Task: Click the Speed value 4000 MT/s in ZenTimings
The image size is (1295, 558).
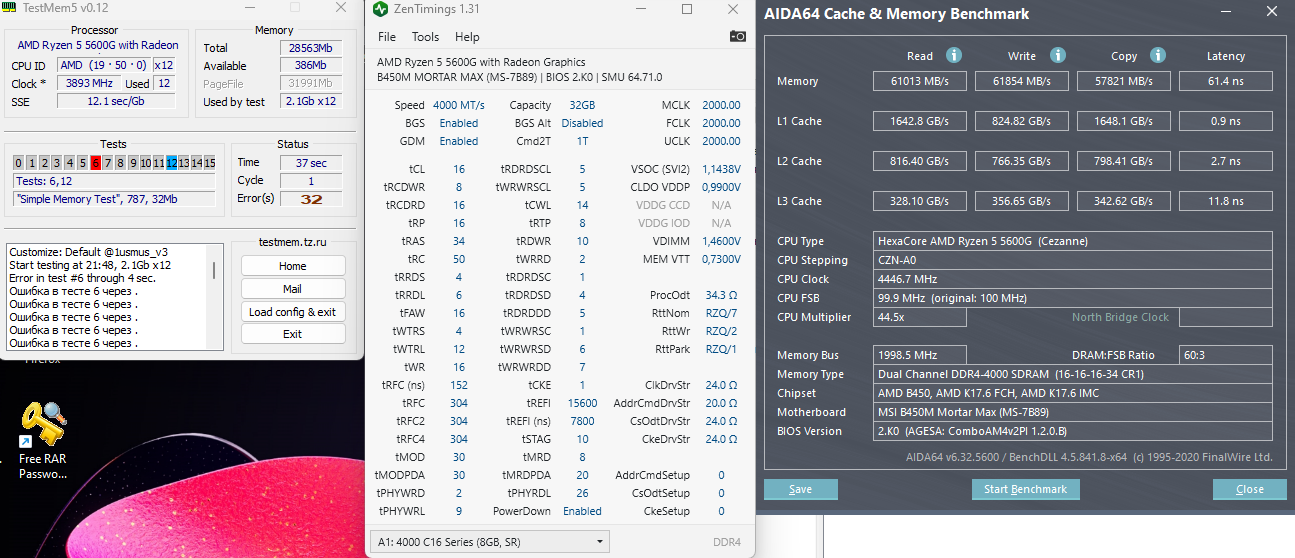Action: tap(458, 105)
